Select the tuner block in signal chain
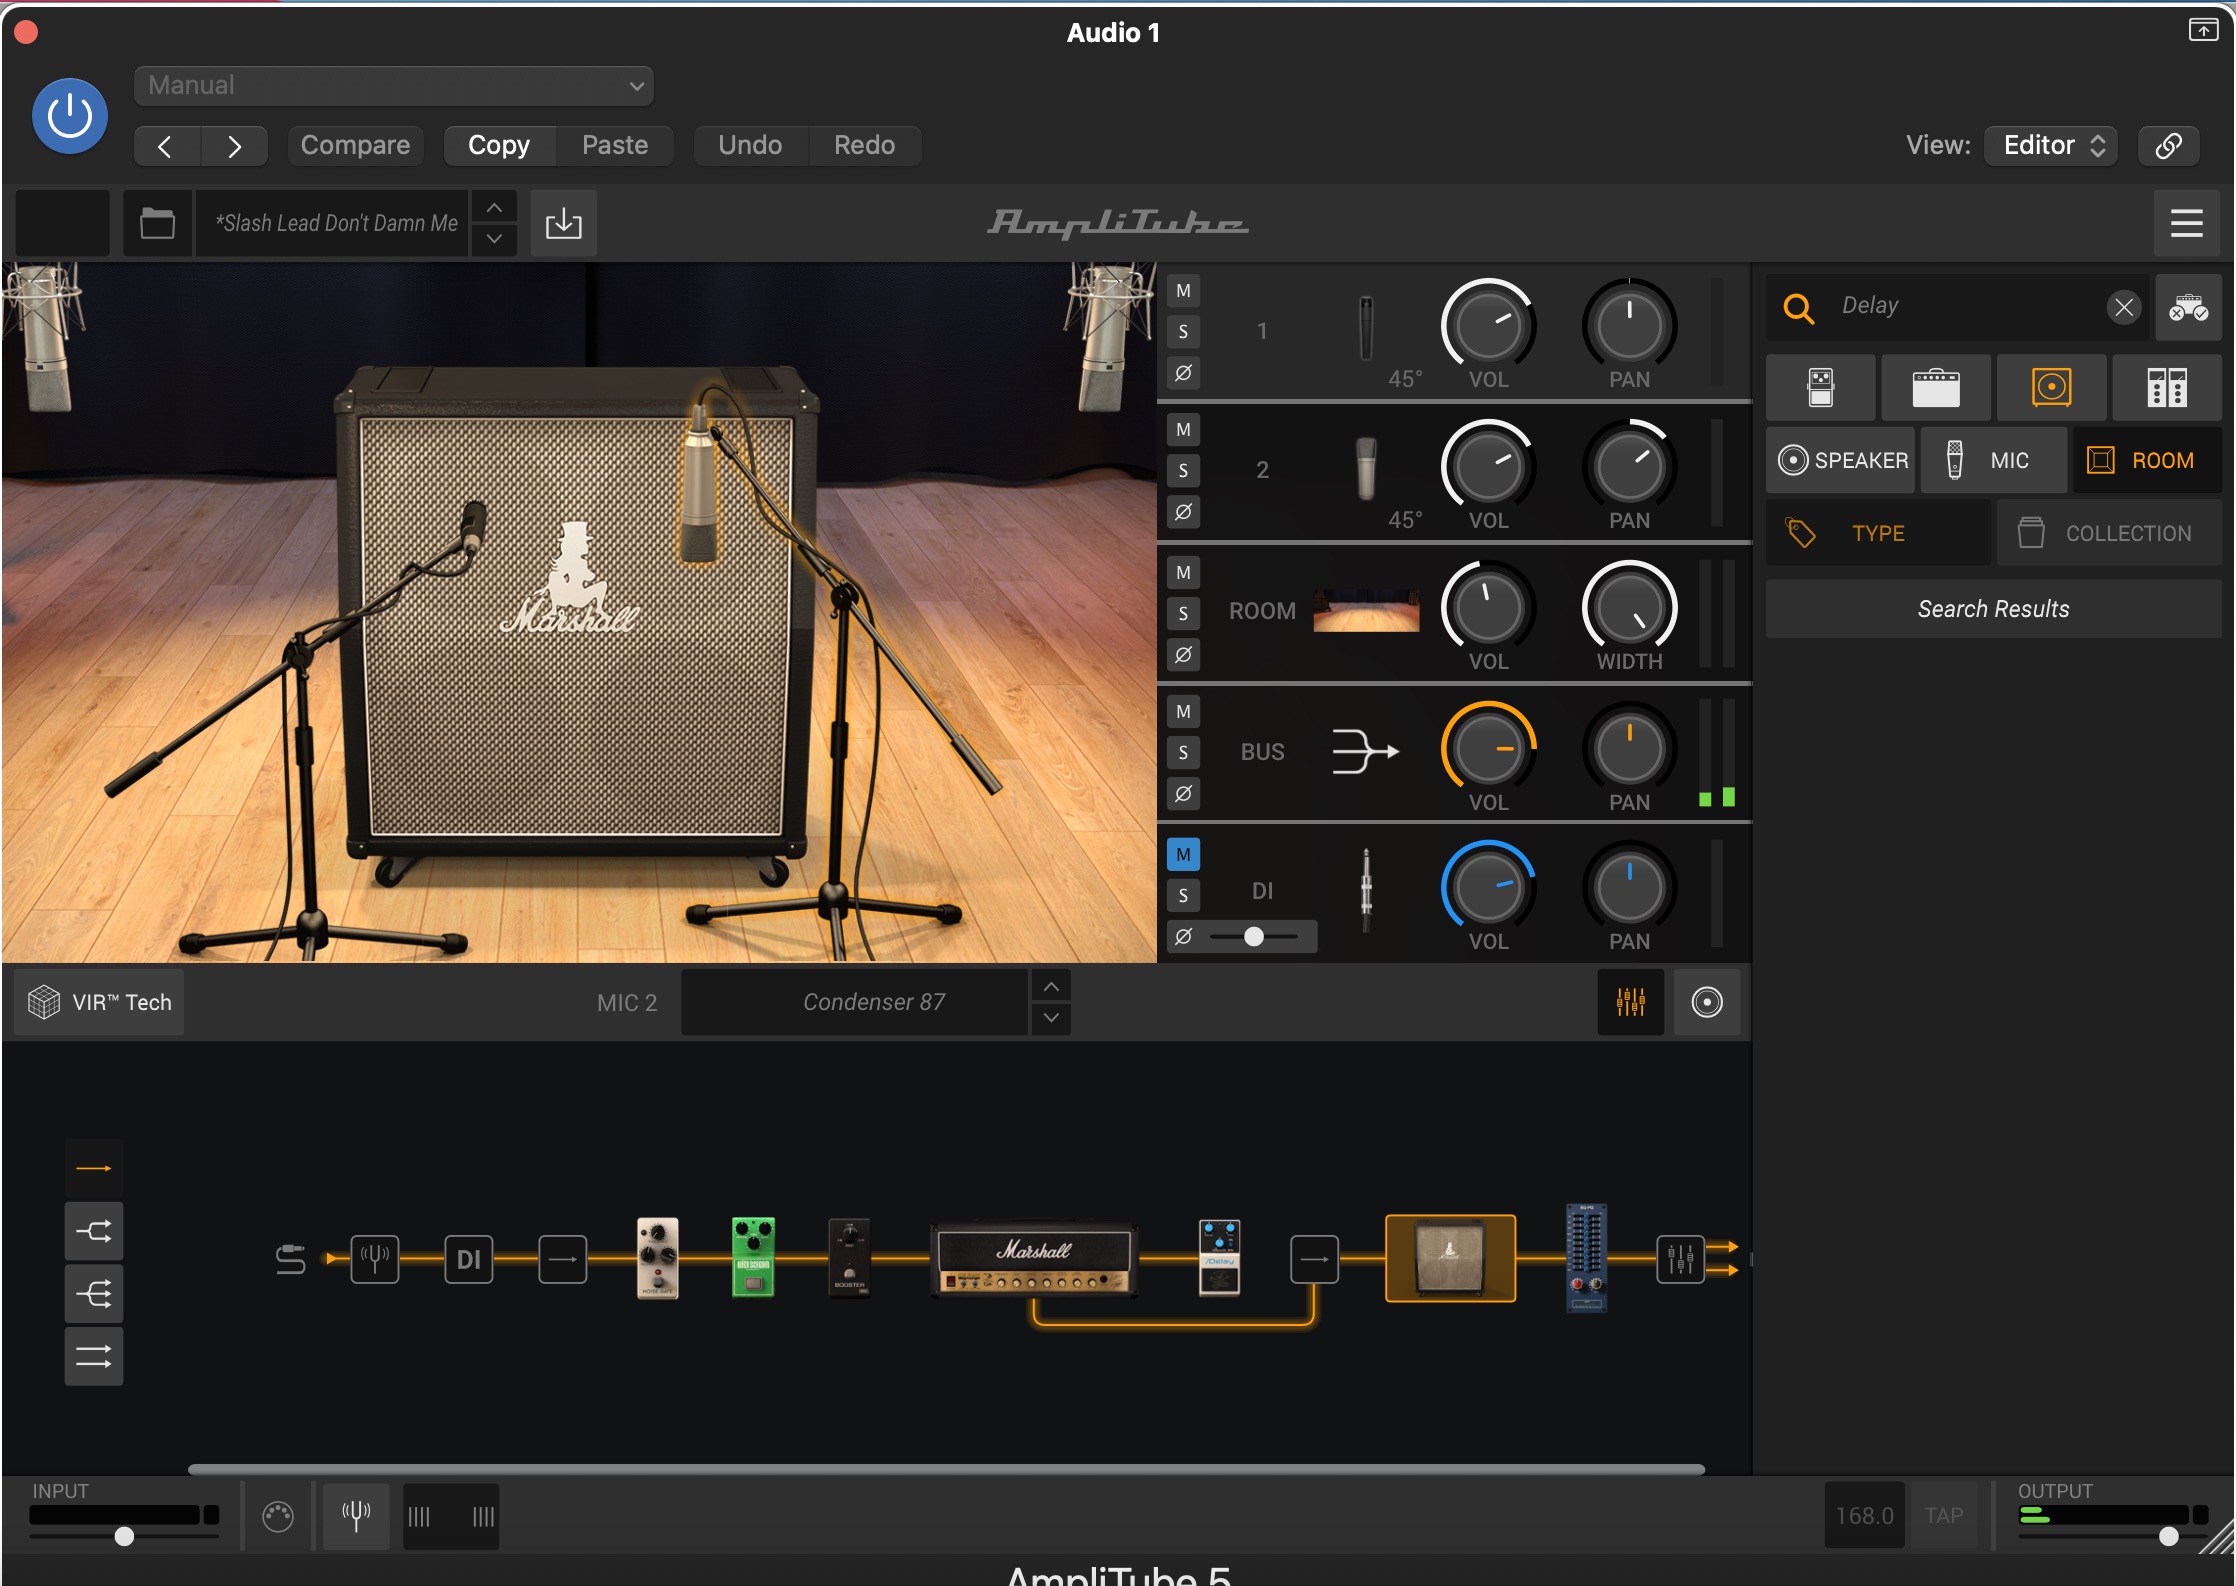 (x=375, y=1259)
